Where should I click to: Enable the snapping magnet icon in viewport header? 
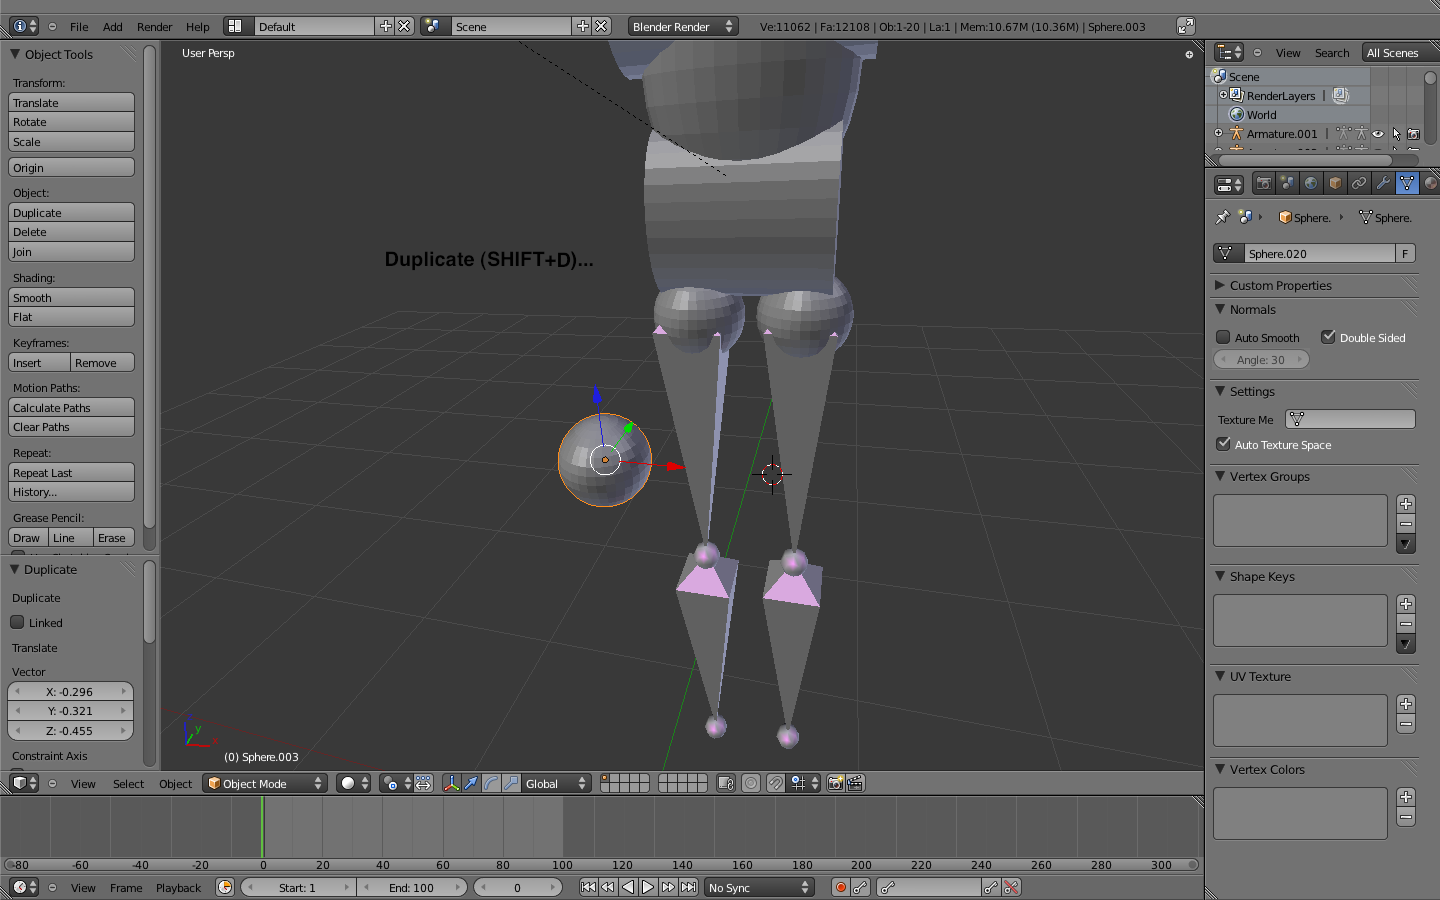click(x=775, y=783)
